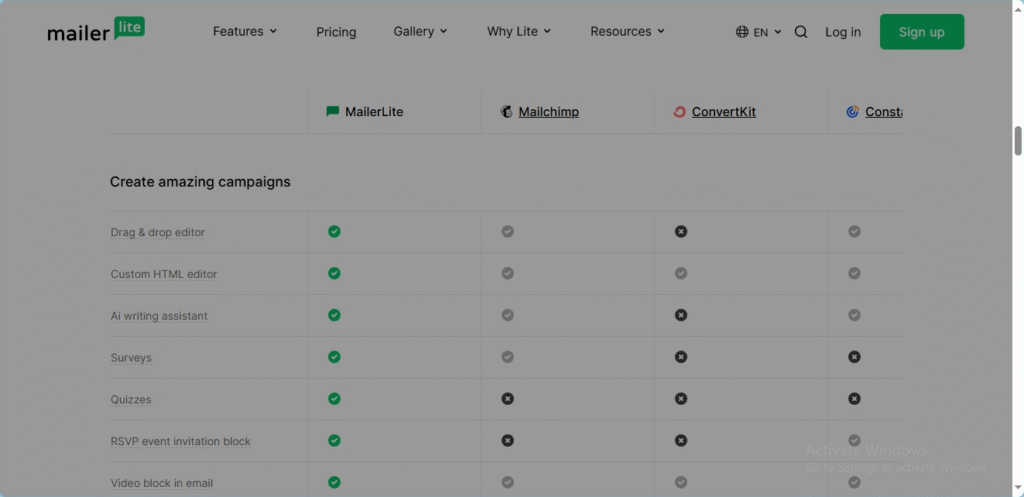Click the MailerLite column header text
The image size is (1024, 497).
pyautogui.click(x=374, y=112)
